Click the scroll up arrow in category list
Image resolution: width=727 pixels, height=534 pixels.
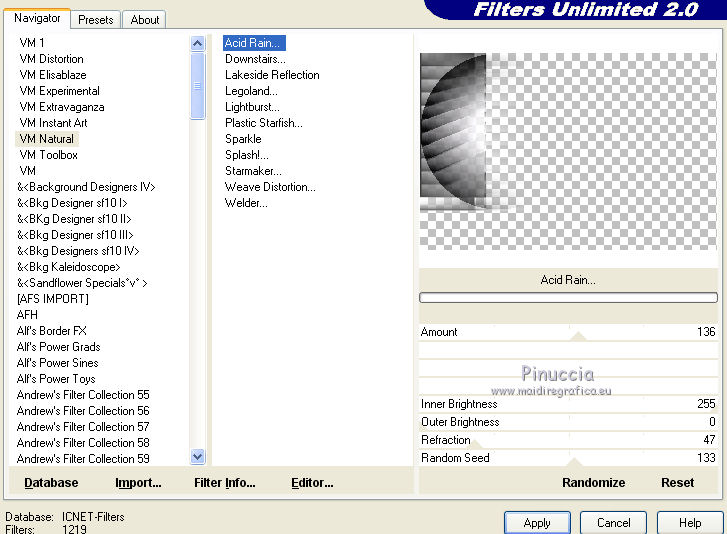point(198,44)
